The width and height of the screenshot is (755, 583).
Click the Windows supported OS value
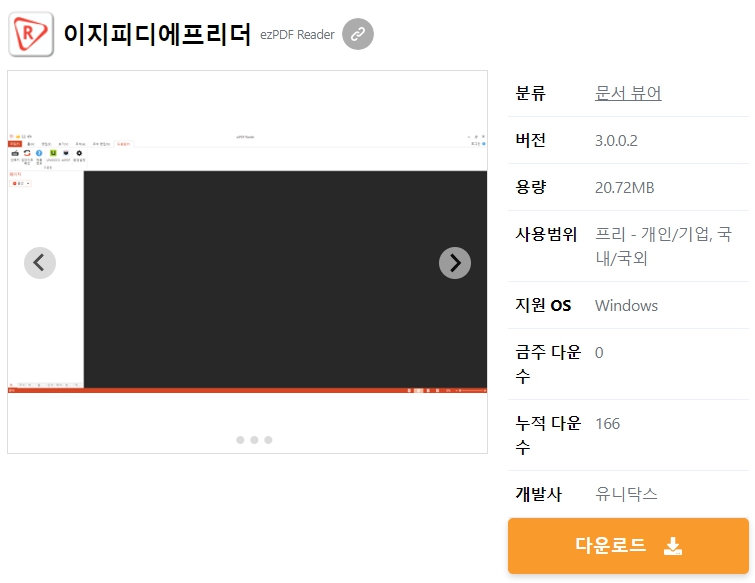tap(626, 306)
